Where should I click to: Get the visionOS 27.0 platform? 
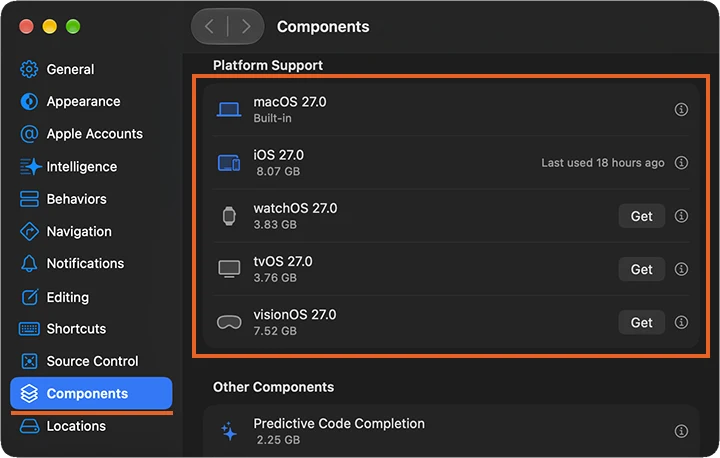coord(641,322)
